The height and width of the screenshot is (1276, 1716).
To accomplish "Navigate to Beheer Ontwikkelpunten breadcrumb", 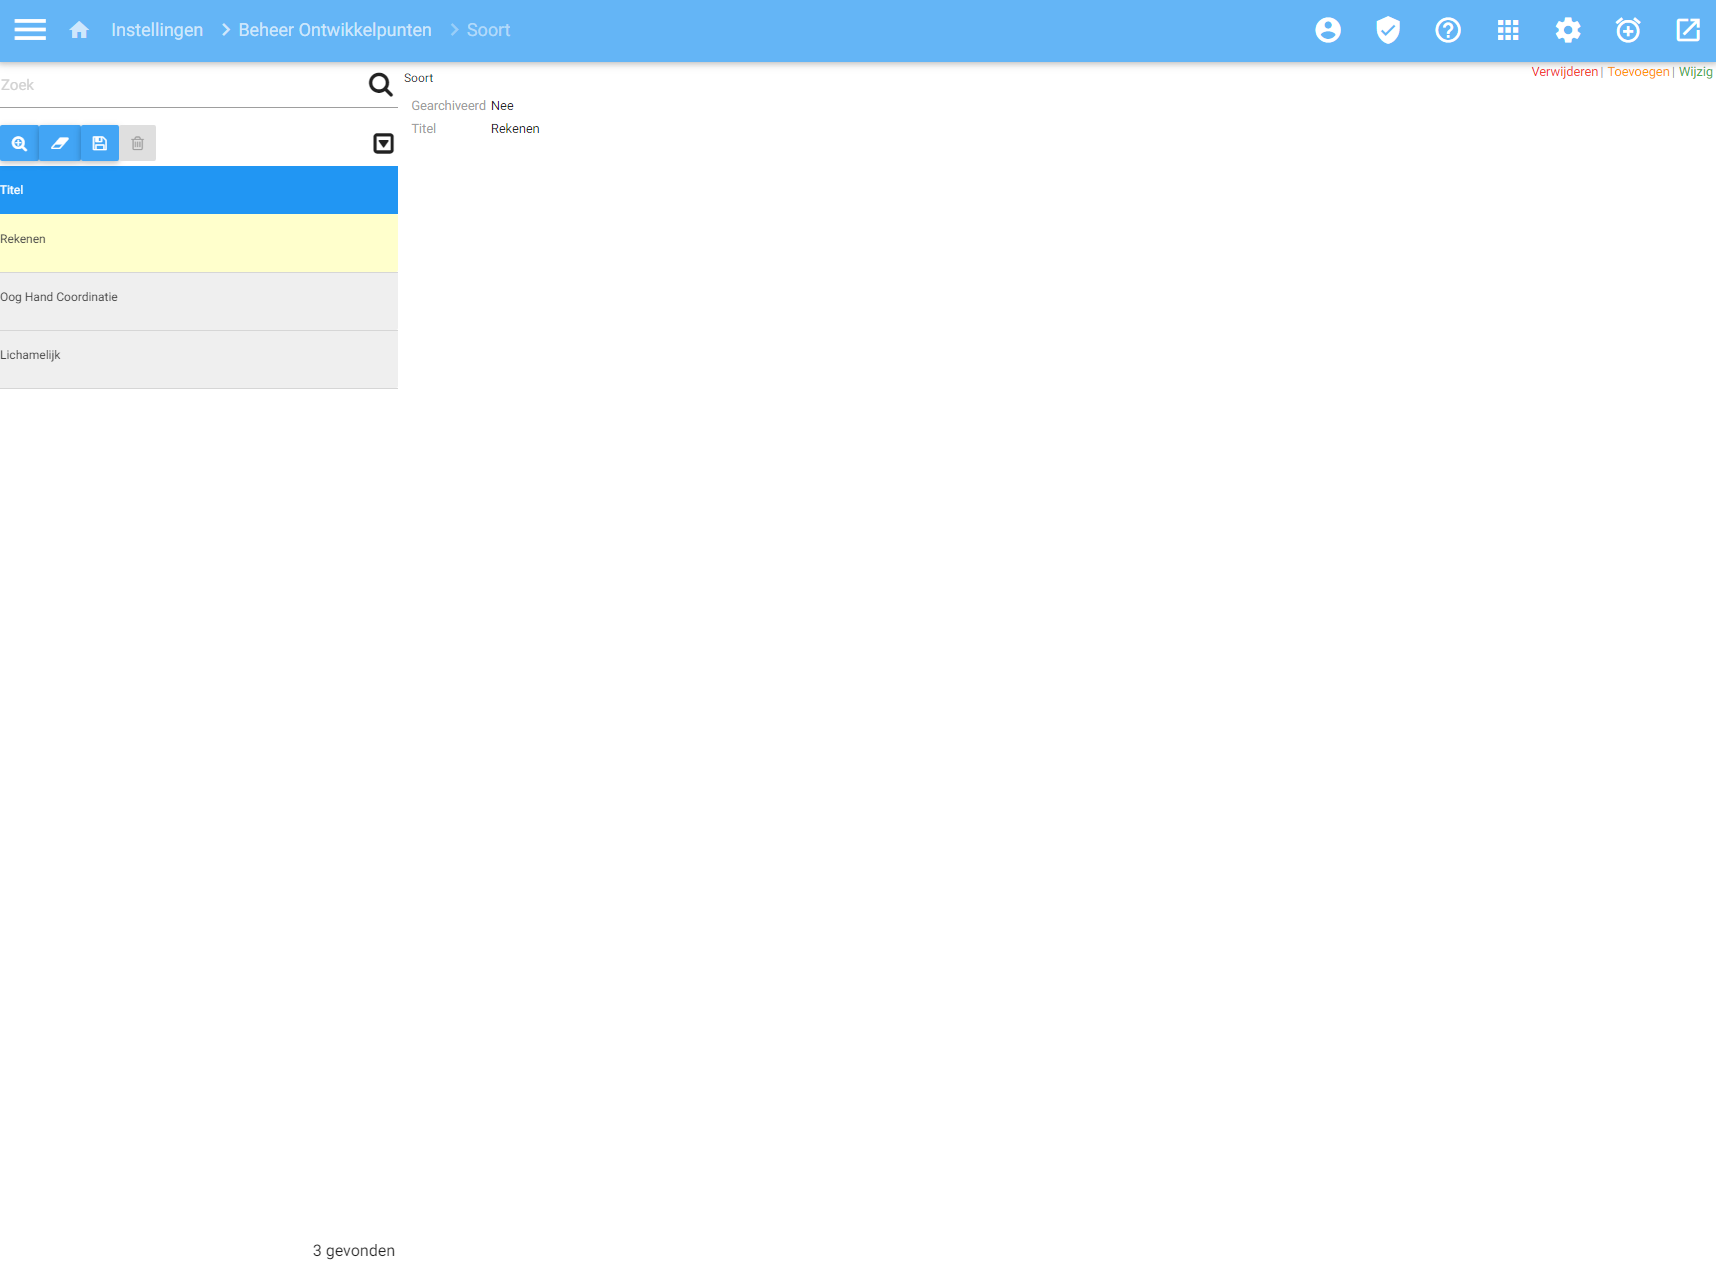I will pos(334,30).
